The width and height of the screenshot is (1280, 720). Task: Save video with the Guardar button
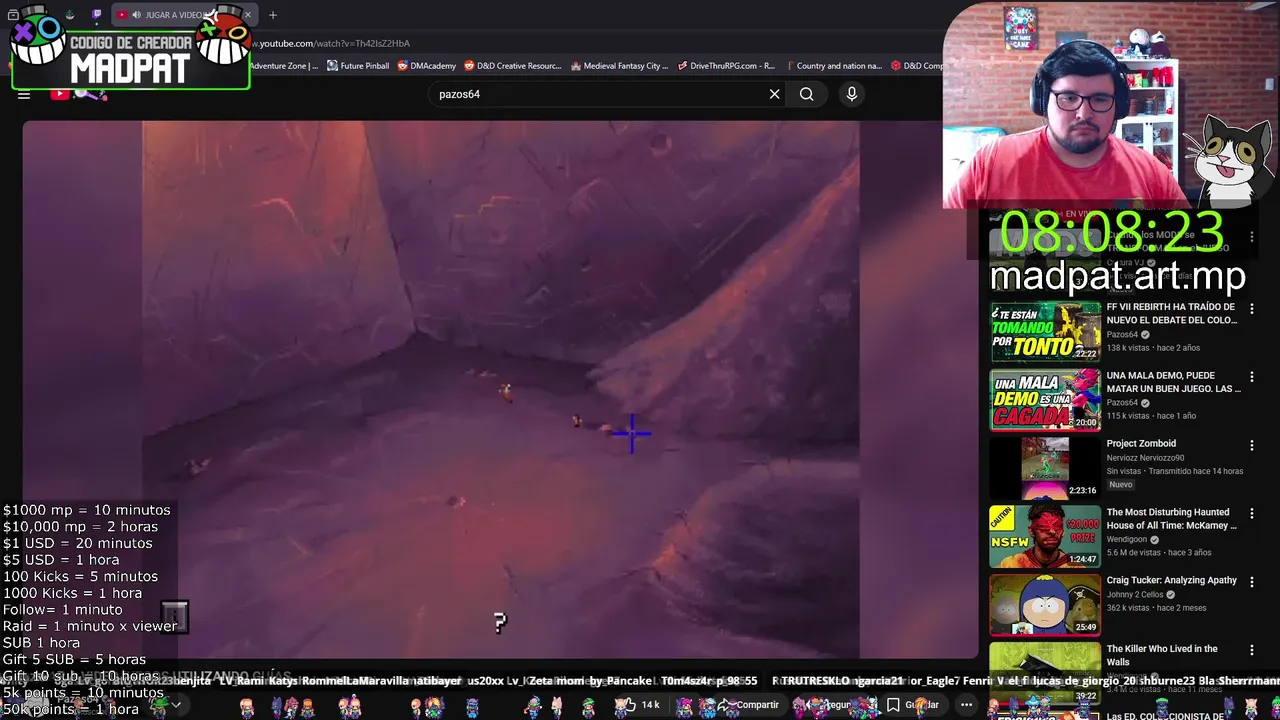point(913,705)
